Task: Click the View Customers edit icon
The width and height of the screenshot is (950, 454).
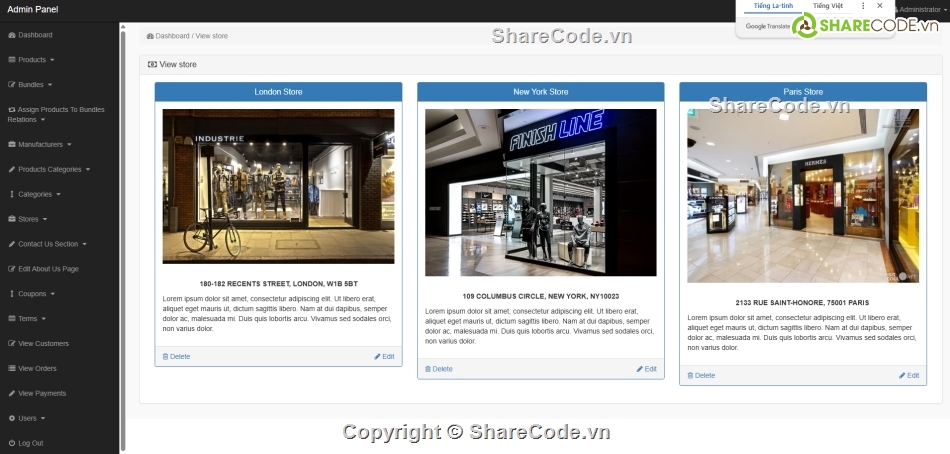Action: point(12,344)
